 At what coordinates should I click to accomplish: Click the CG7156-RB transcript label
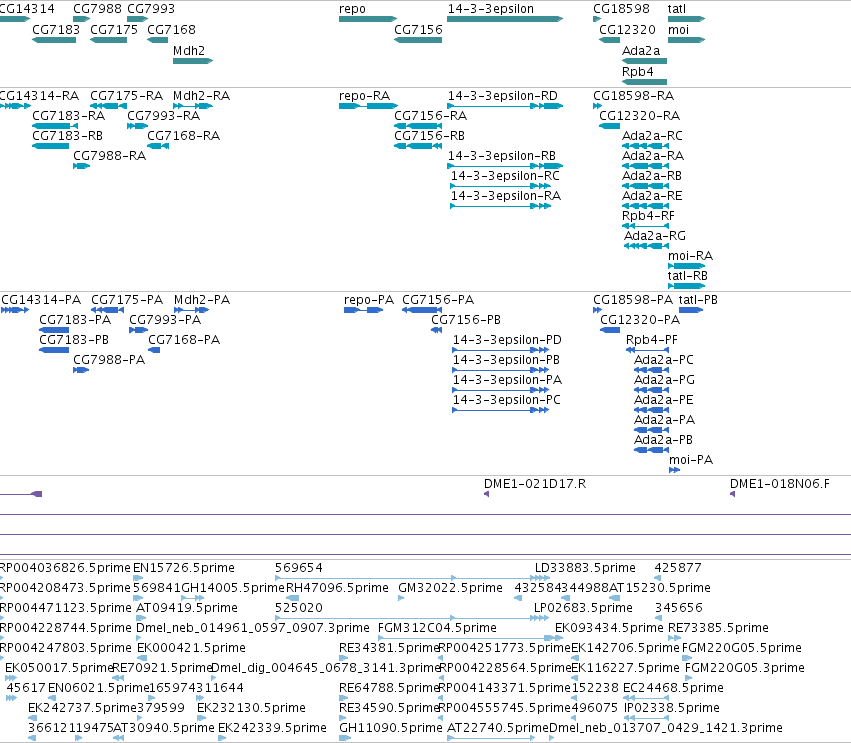click(429, 136)
